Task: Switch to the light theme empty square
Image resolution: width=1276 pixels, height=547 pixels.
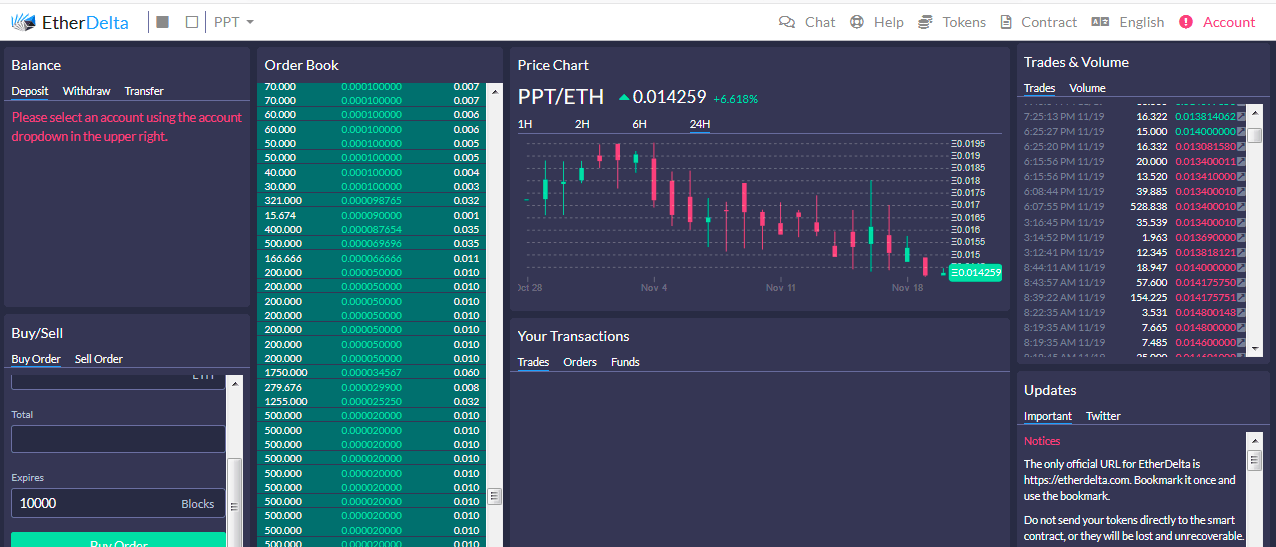Action: [x=192, y=22]
